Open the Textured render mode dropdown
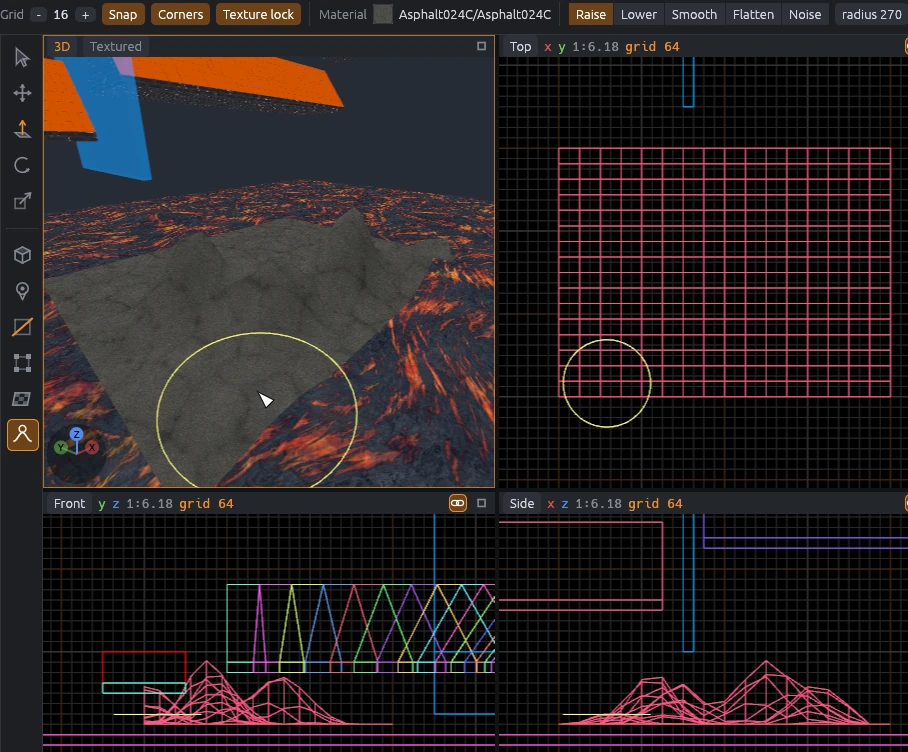The height and width of the screenshot is (752, 908). tap(115, 46)
